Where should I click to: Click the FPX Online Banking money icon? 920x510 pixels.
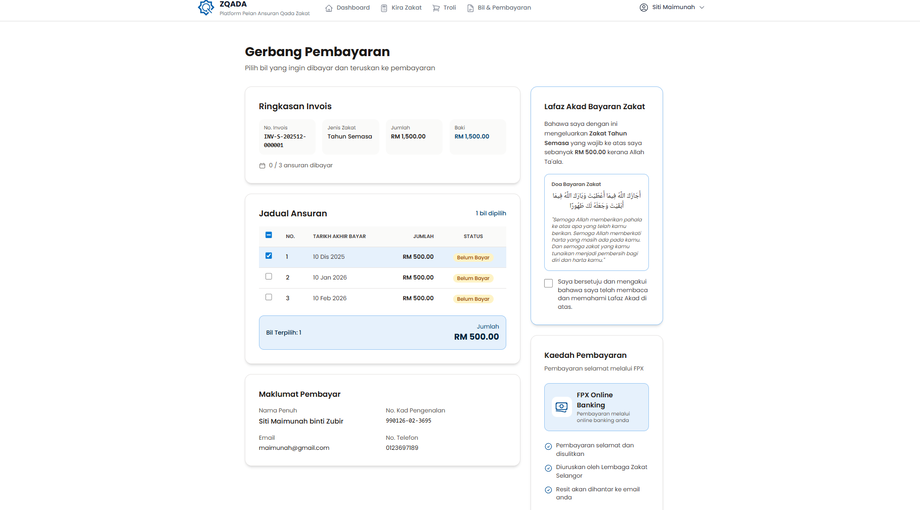click(x=562, y=407)
